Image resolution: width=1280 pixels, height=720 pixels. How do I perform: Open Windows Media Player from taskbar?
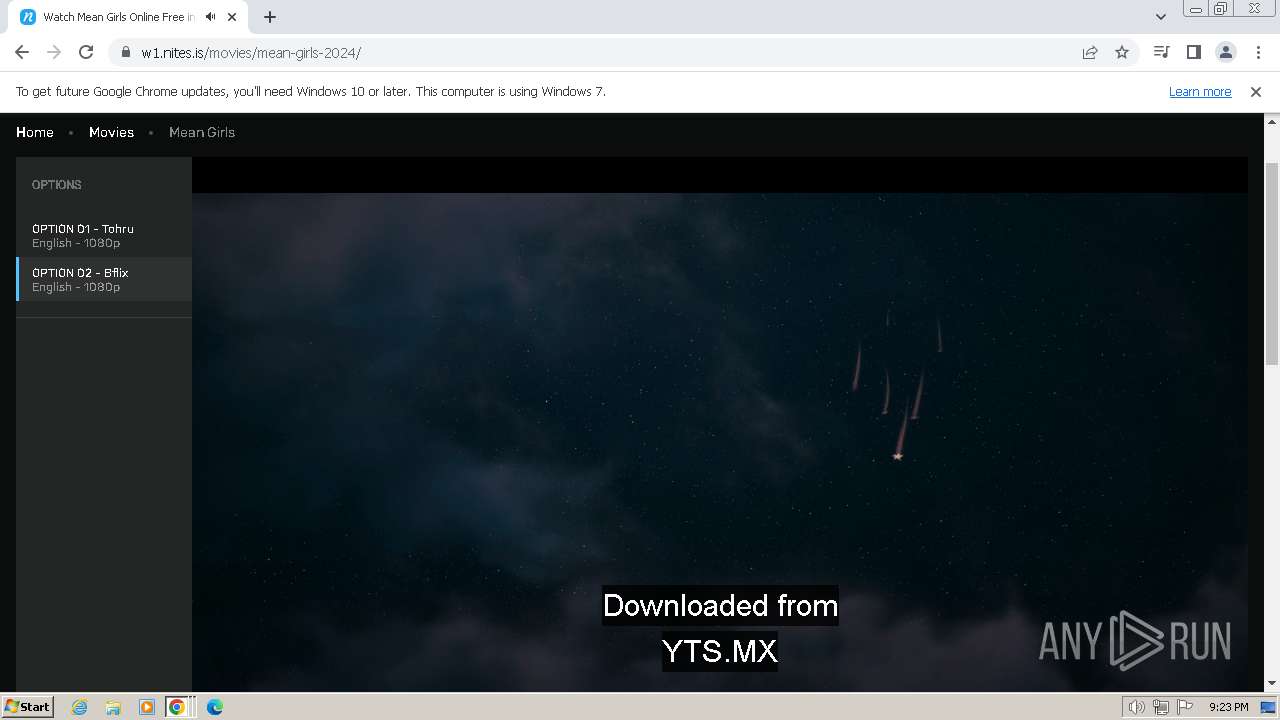[146, 707]
